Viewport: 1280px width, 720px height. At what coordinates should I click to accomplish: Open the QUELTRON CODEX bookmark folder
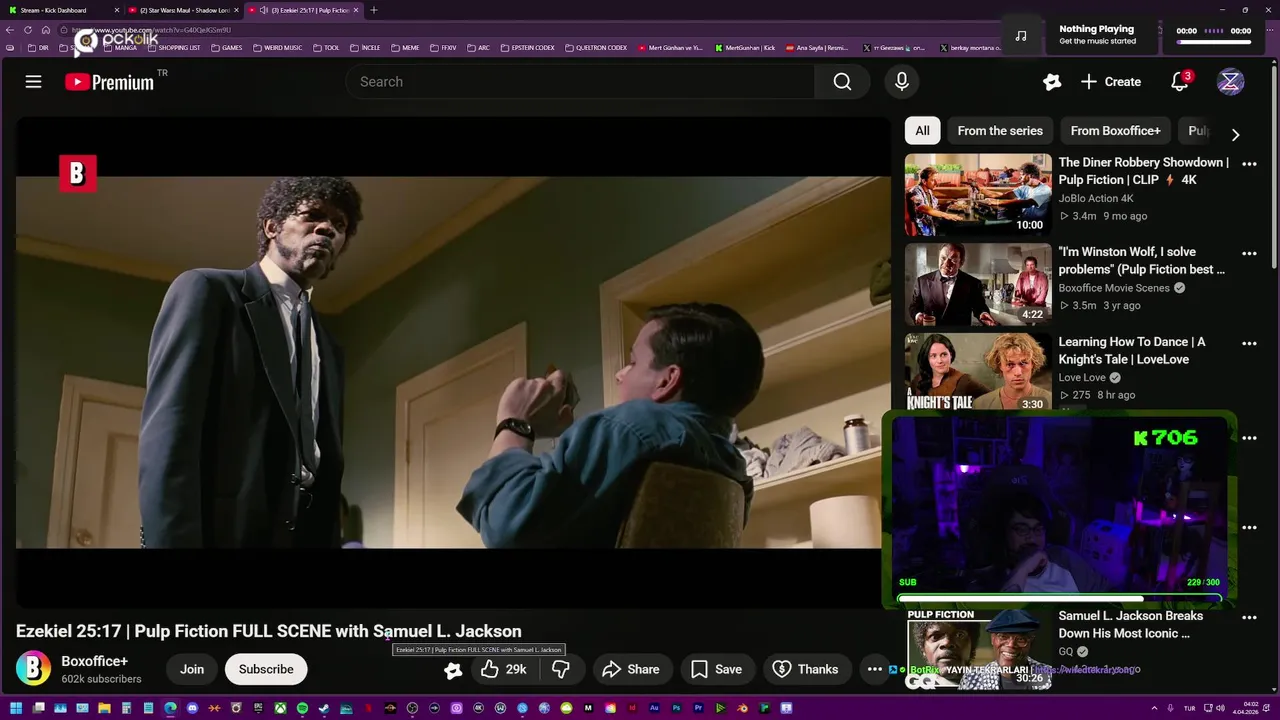click(x=596, y=48)
